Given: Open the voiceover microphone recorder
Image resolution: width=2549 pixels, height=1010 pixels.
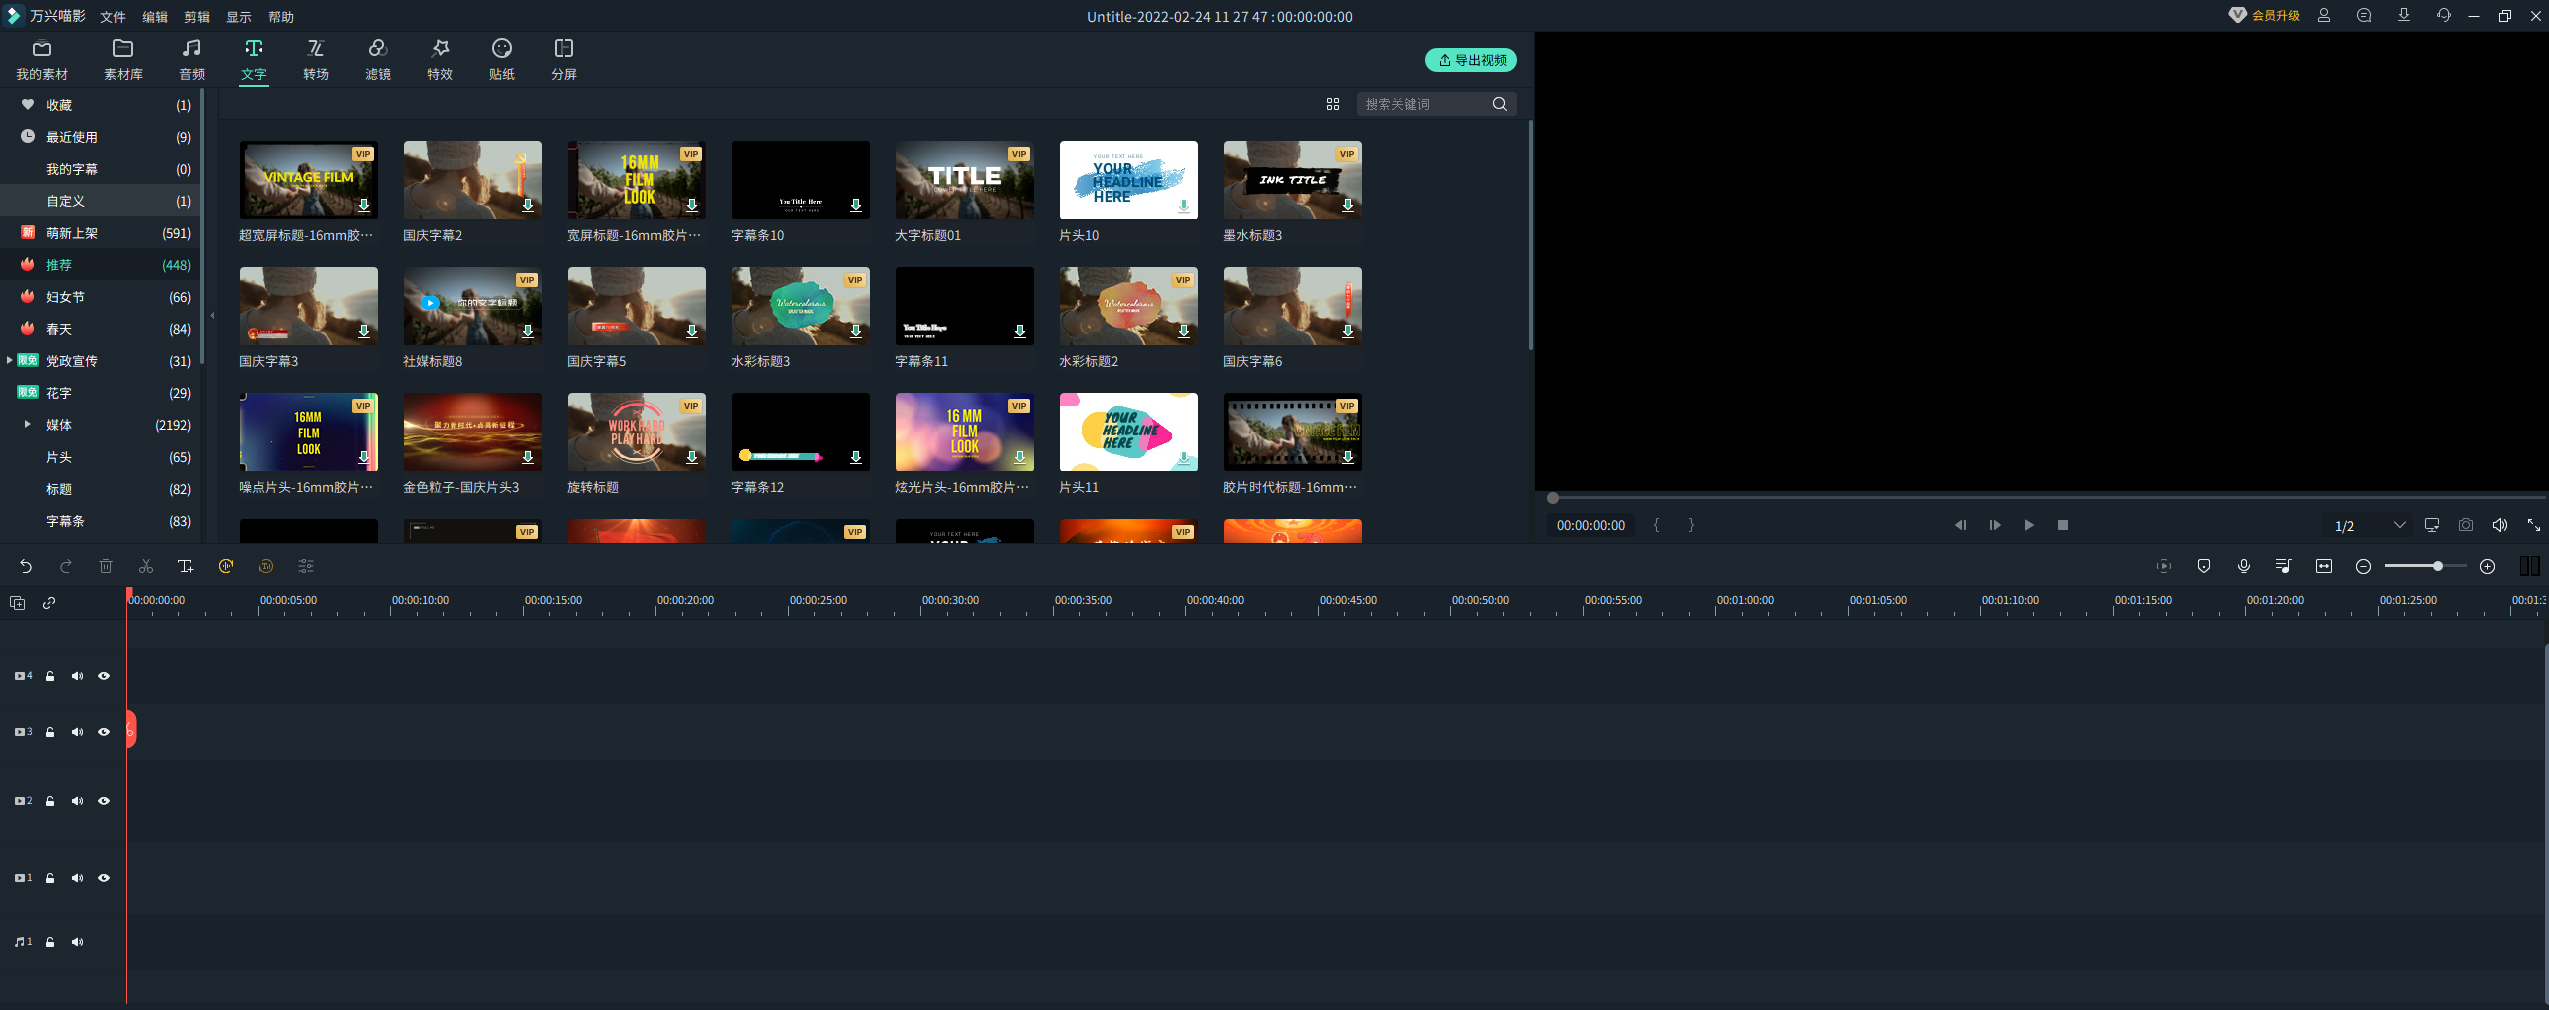Looking at the screenshot, I should 2244,566.
